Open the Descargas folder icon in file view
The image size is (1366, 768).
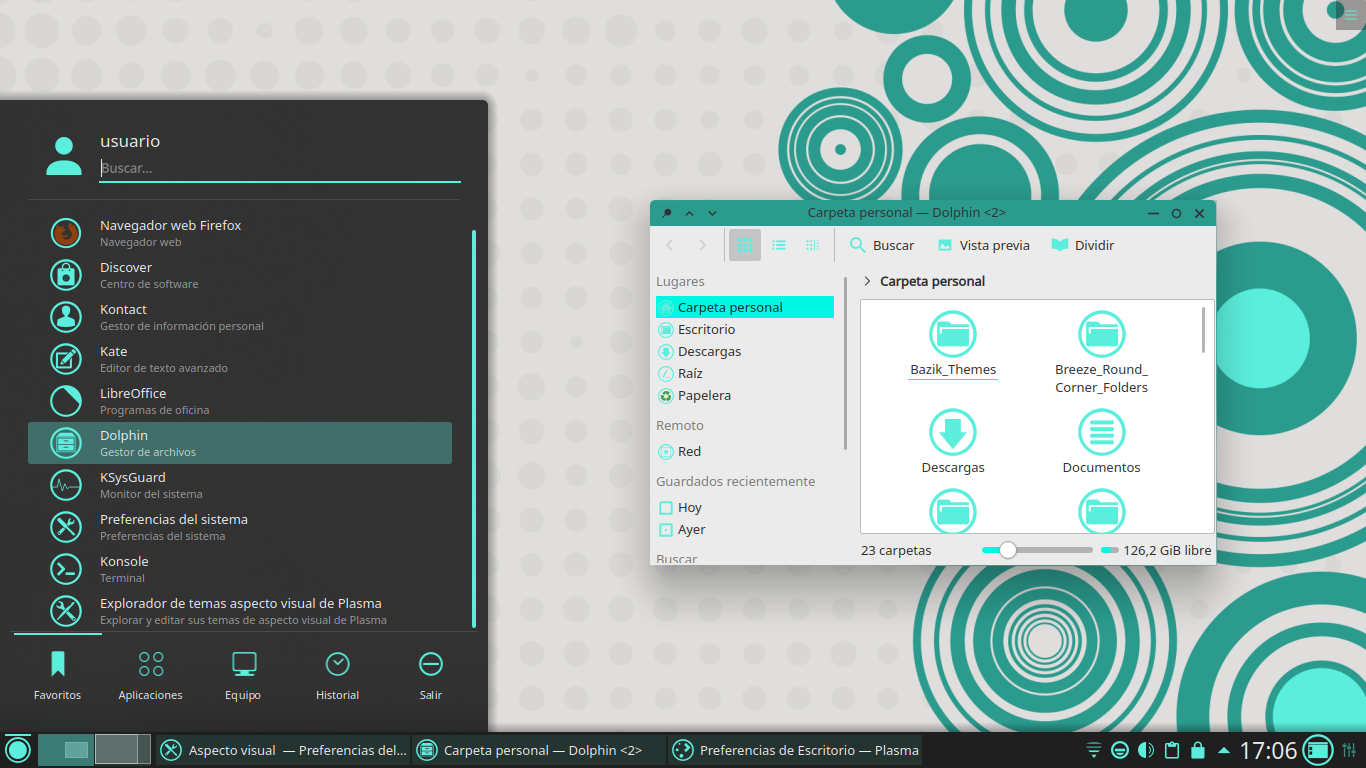[x=953, y=441]
